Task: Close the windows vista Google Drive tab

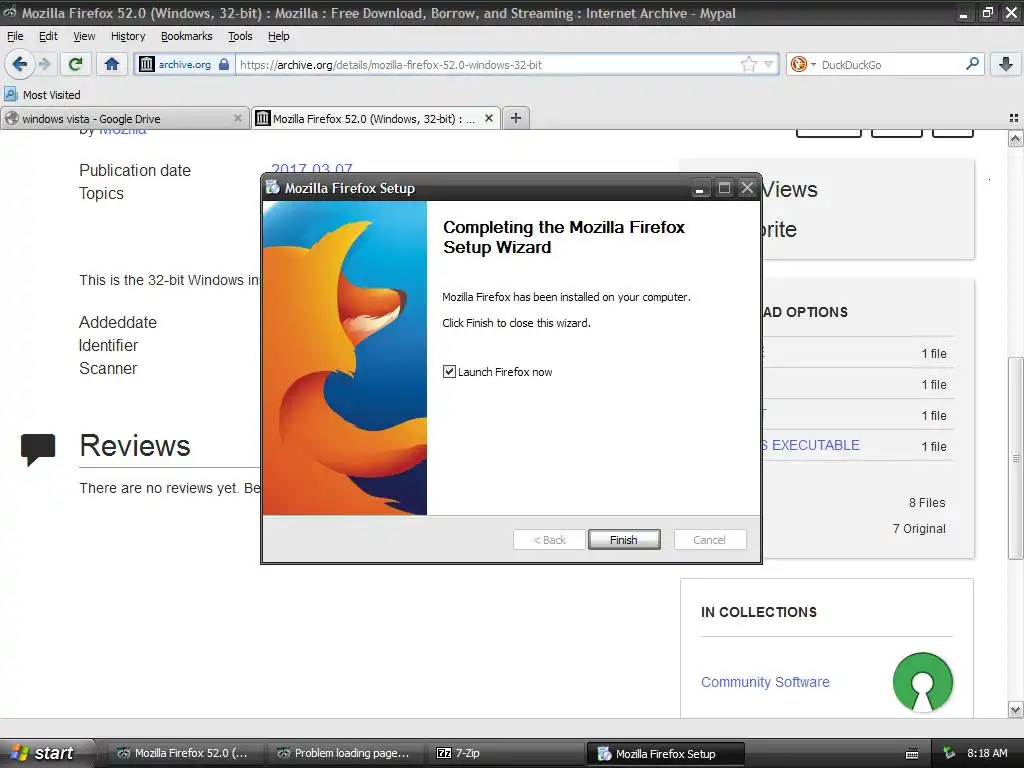Action: [x=238, y=118]
